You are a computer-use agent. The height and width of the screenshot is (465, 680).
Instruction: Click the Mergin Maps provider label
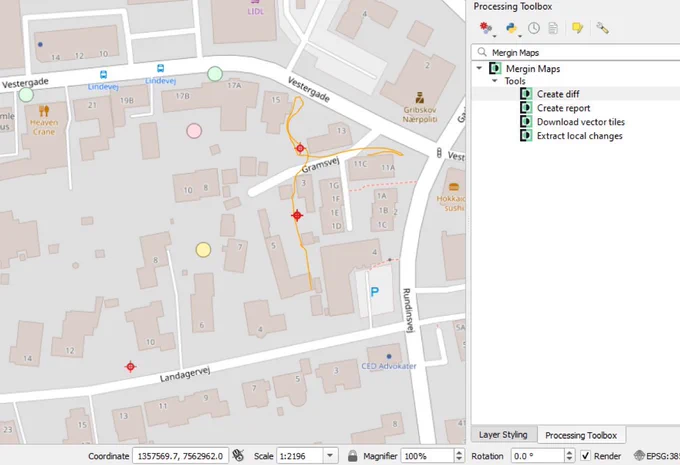[x=533, y=69]
